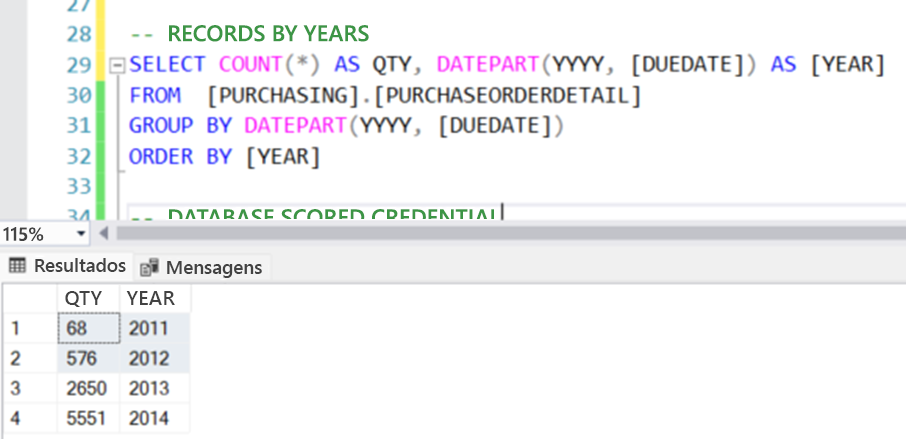Select the YEAR cell 2011
This screenshot has height=439, width=906.
pyautogui.click(x=155, y=328)
